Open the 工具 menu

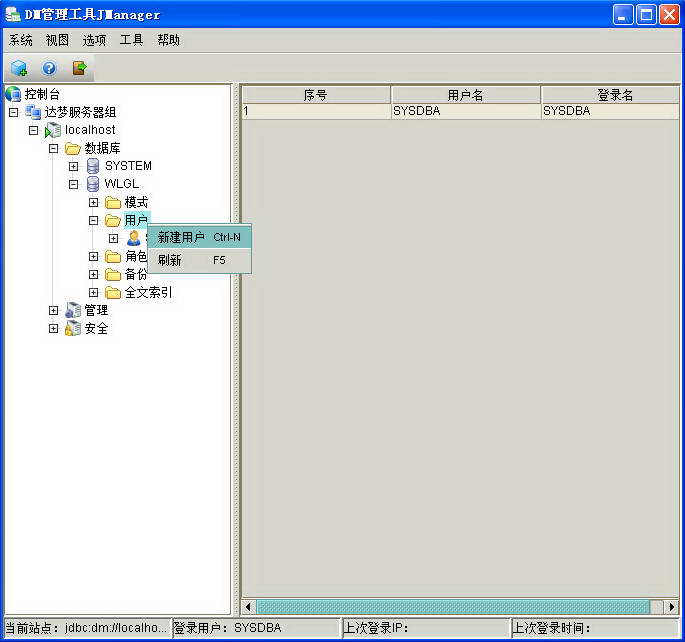pyautogui.click(x=131, y=40)
